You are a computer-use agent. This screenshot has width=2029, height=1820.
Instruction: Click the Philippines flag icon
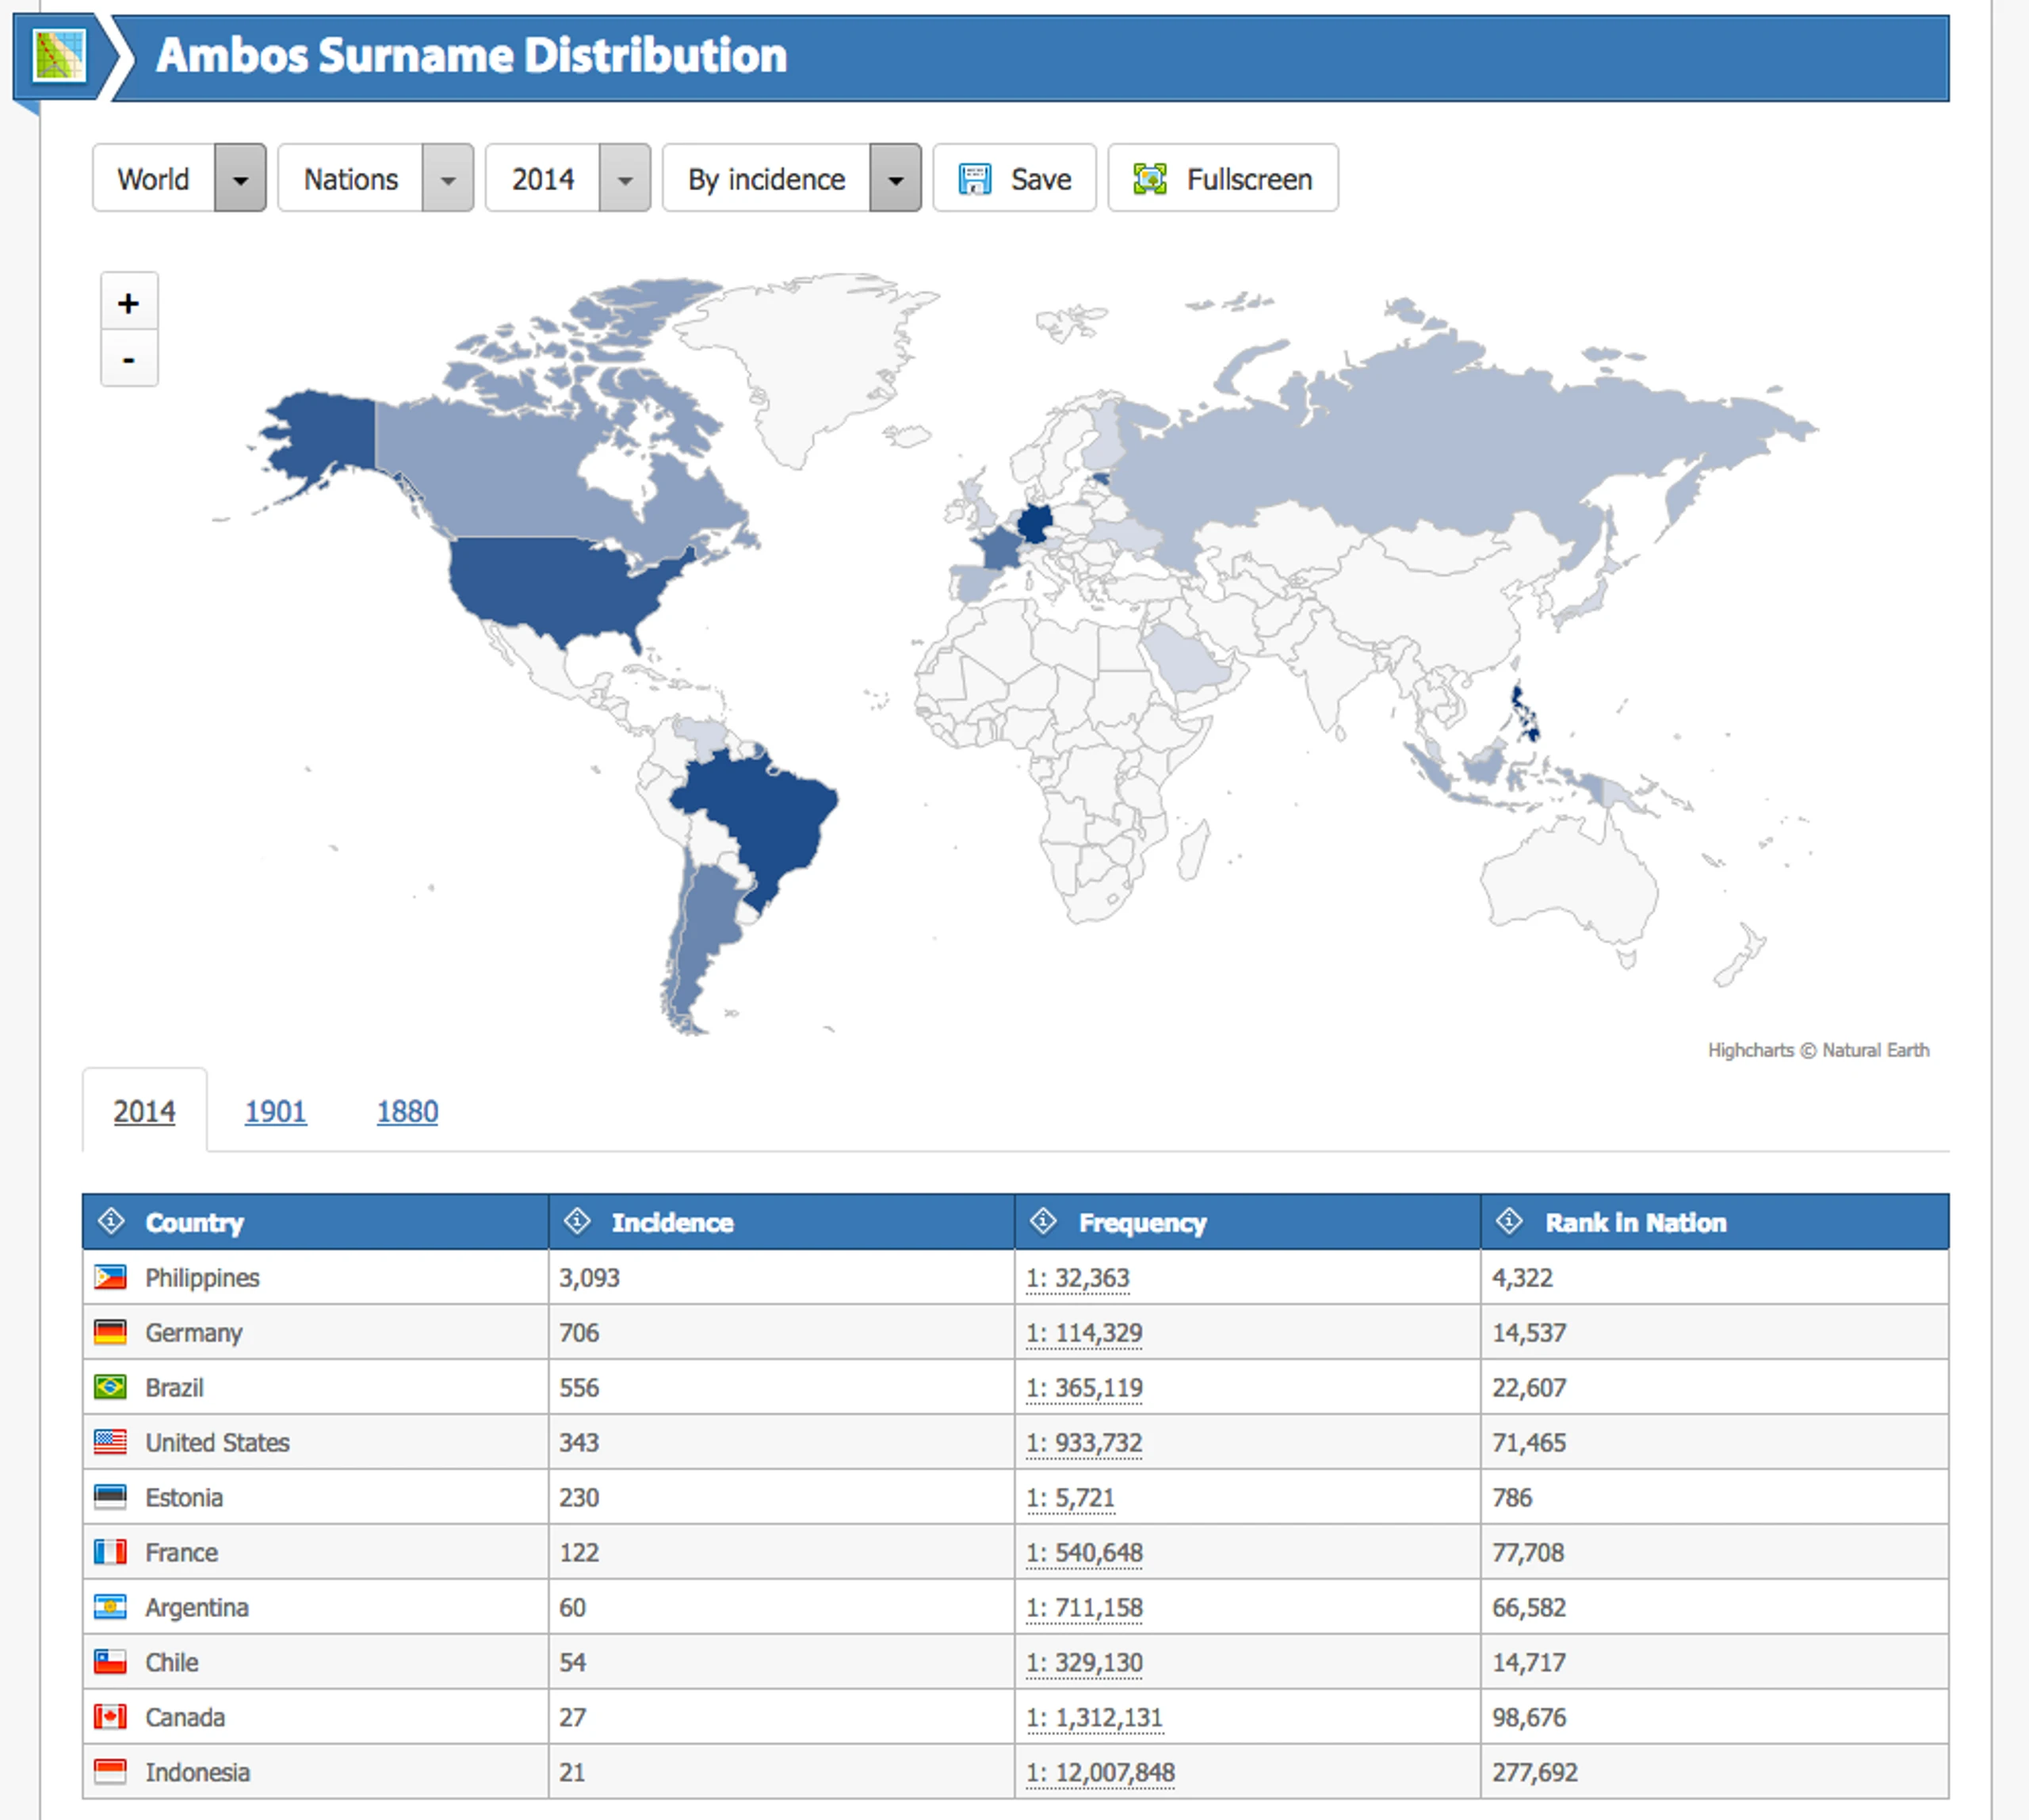(x=110, y=1277)
